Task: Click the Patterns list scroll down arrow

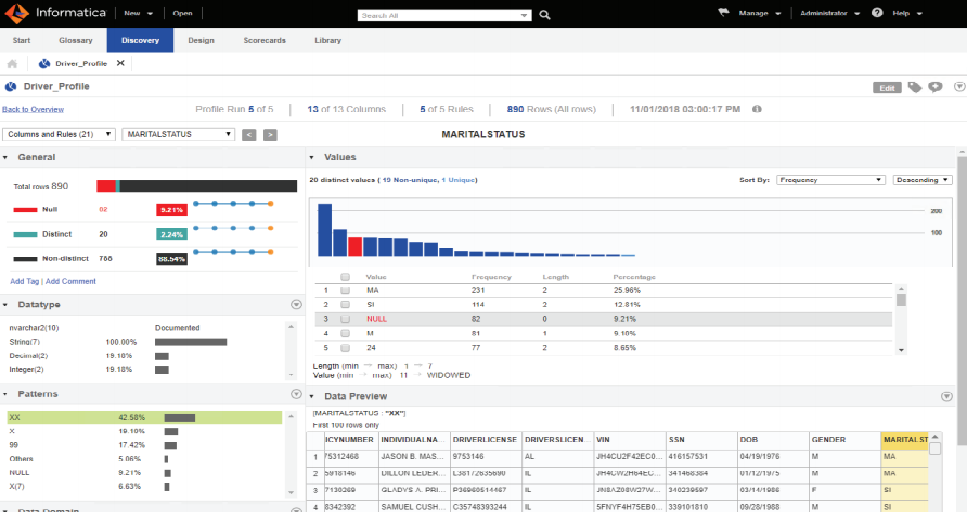Action: click(x=291, y=492)
